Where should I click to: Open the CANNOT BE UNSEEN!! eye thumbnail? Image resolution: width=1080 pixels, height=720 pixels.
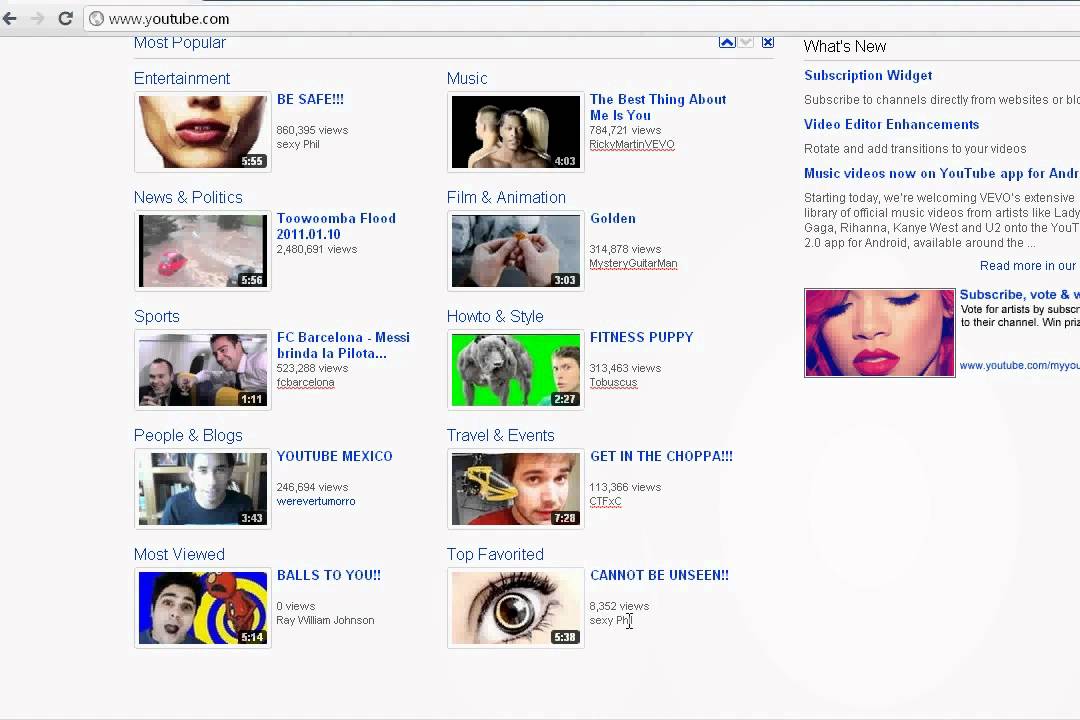pos(516,608)
